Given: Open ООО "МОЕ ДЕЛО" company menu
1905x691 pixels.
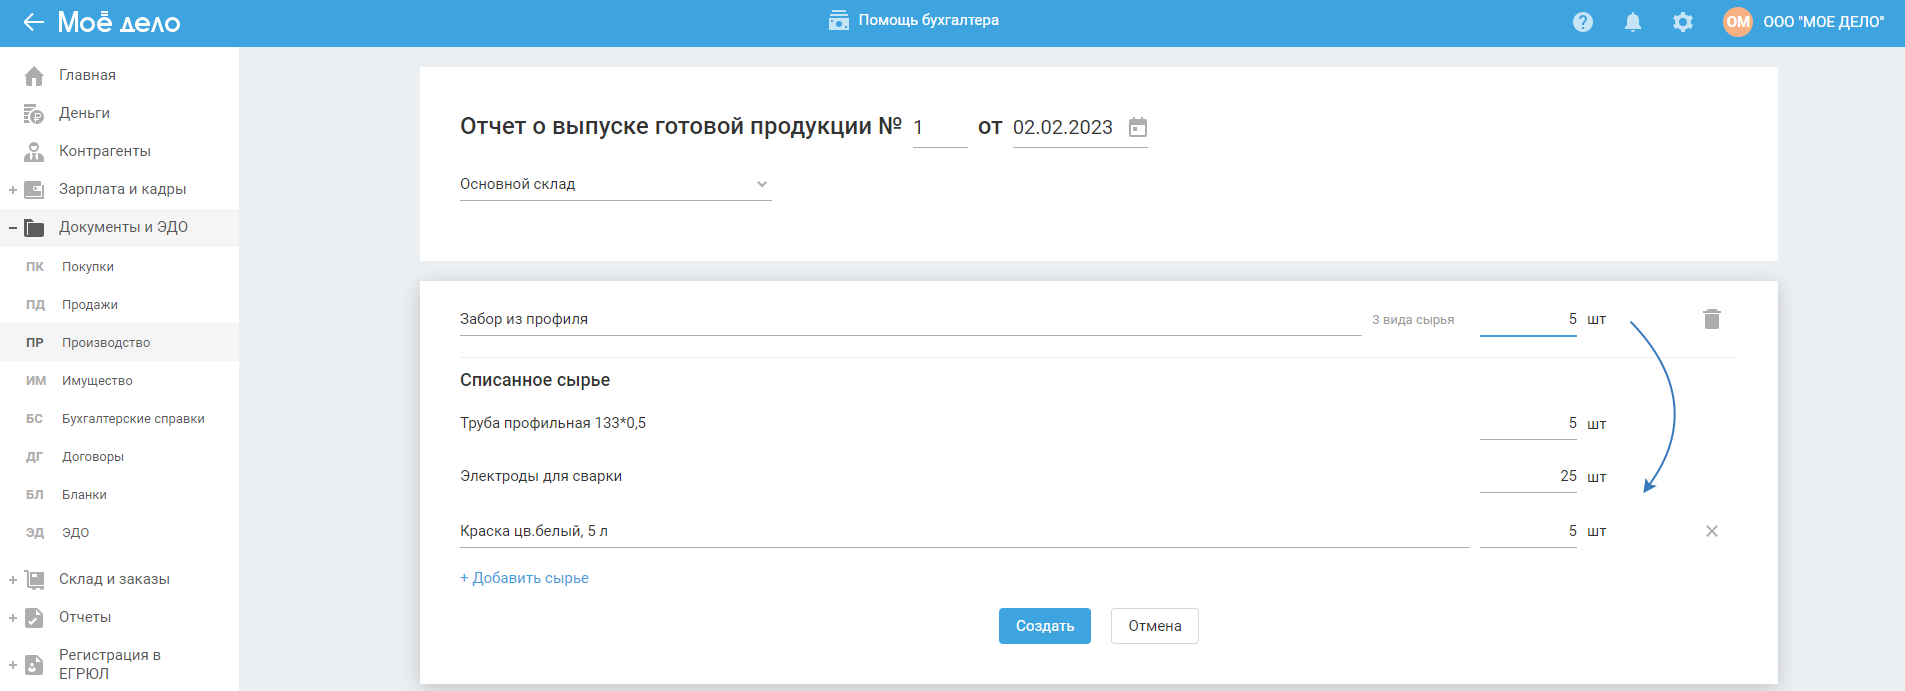Looking at the screenshot, I should [x=1824, y=22].
